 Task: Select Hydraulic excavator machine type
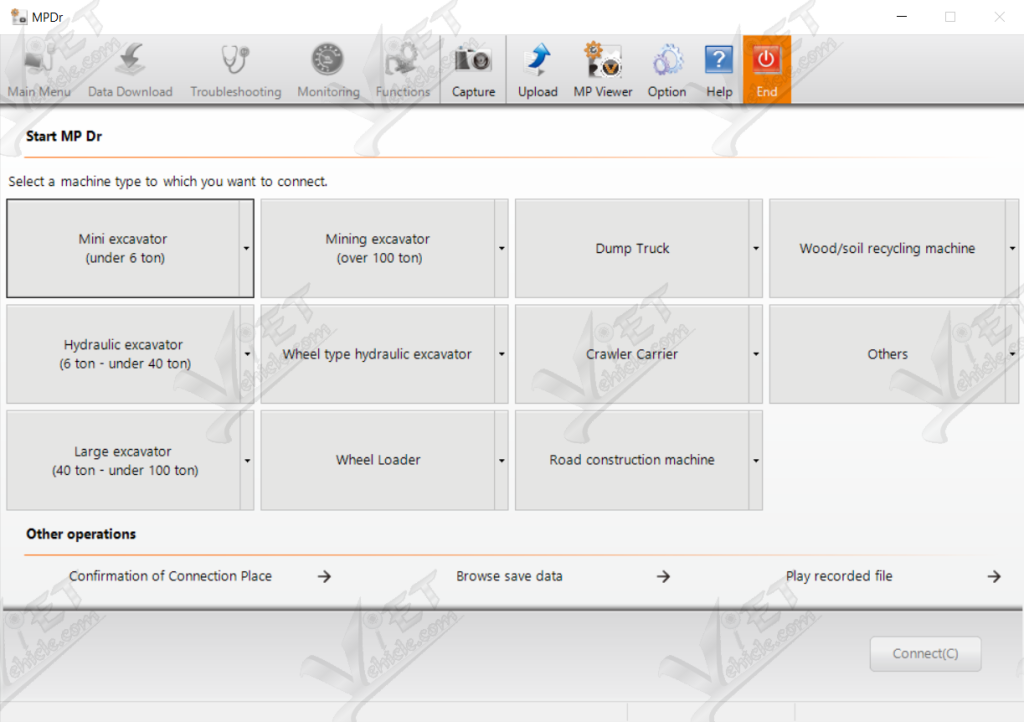124,355
